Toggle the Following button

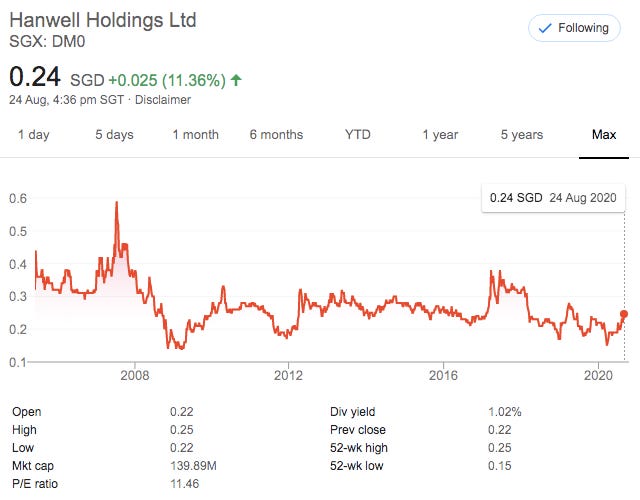point(574,28)
